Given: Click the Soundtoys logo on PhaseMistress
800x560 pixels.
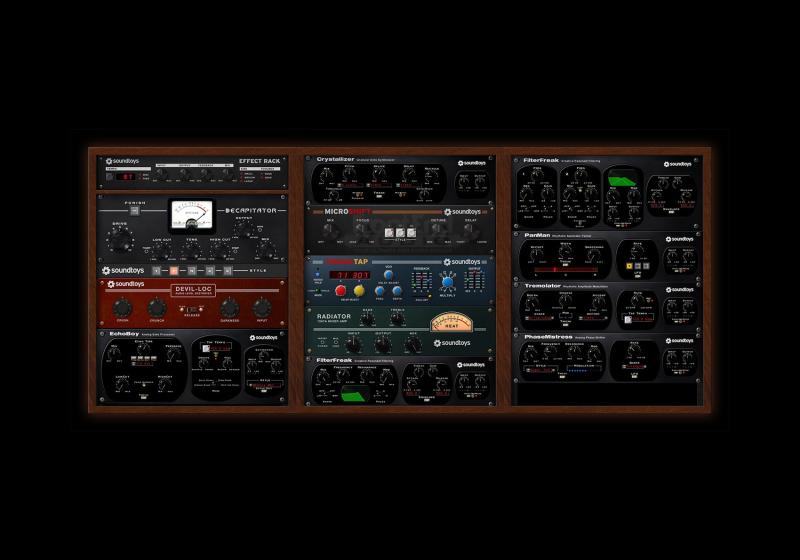Looking at the screenshot, I should point(679,341).
